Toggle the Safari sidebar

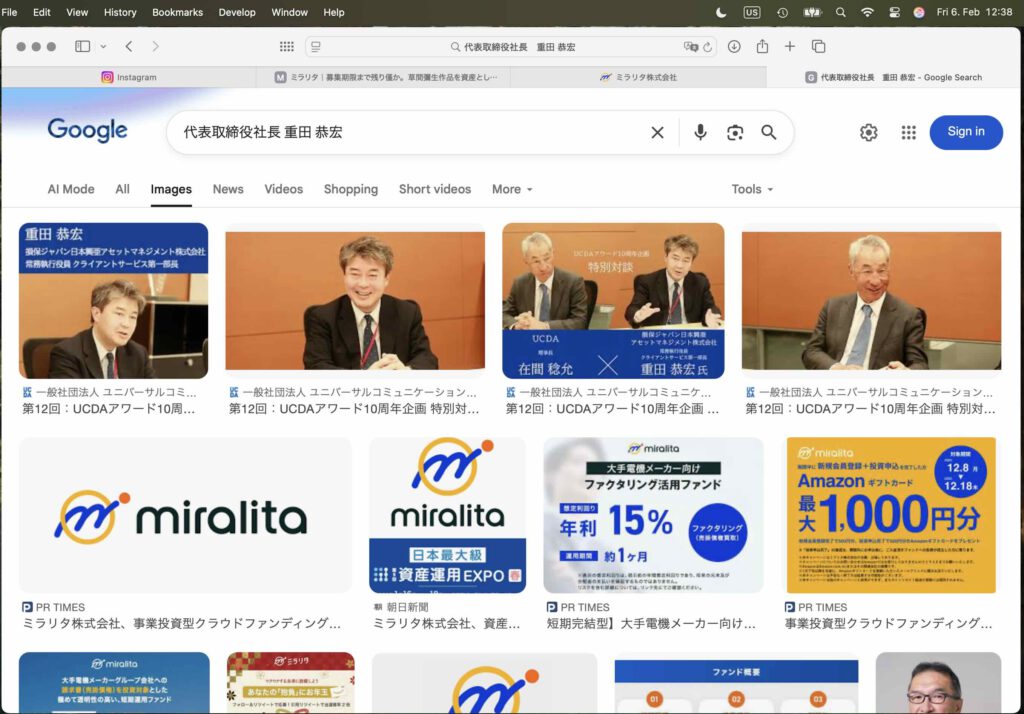[x=82, y=47]
